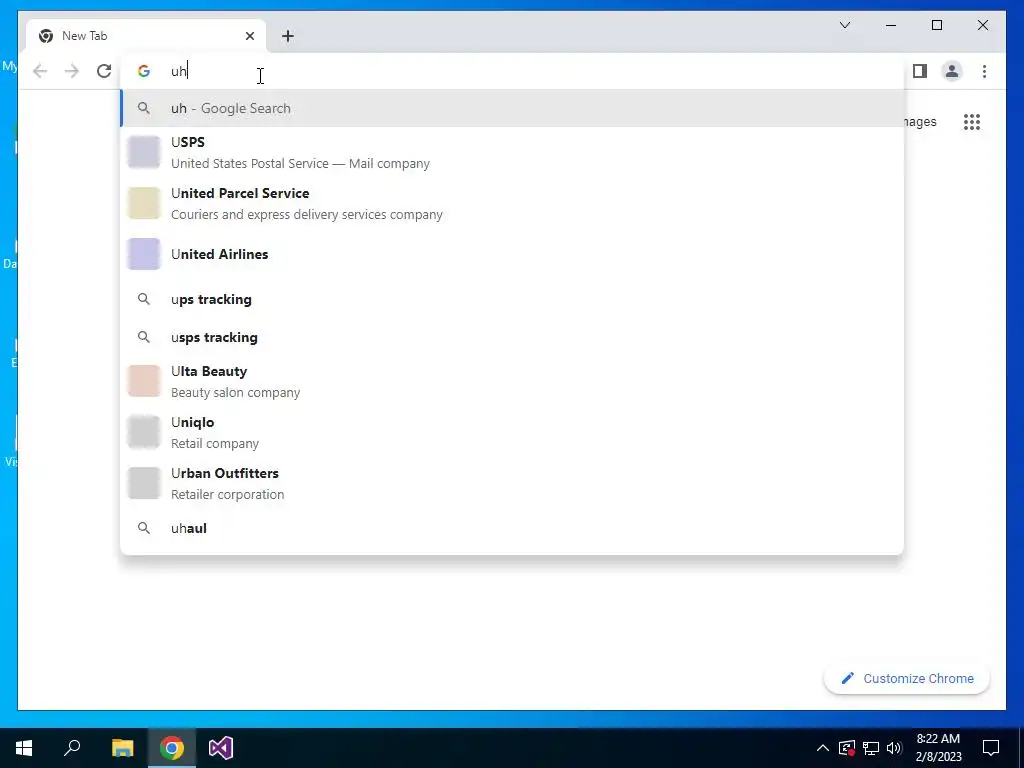Click the Google G icon in address bar
This screenshot has height=768, width=1024.
pyautogui.click(x=144, y=71)
